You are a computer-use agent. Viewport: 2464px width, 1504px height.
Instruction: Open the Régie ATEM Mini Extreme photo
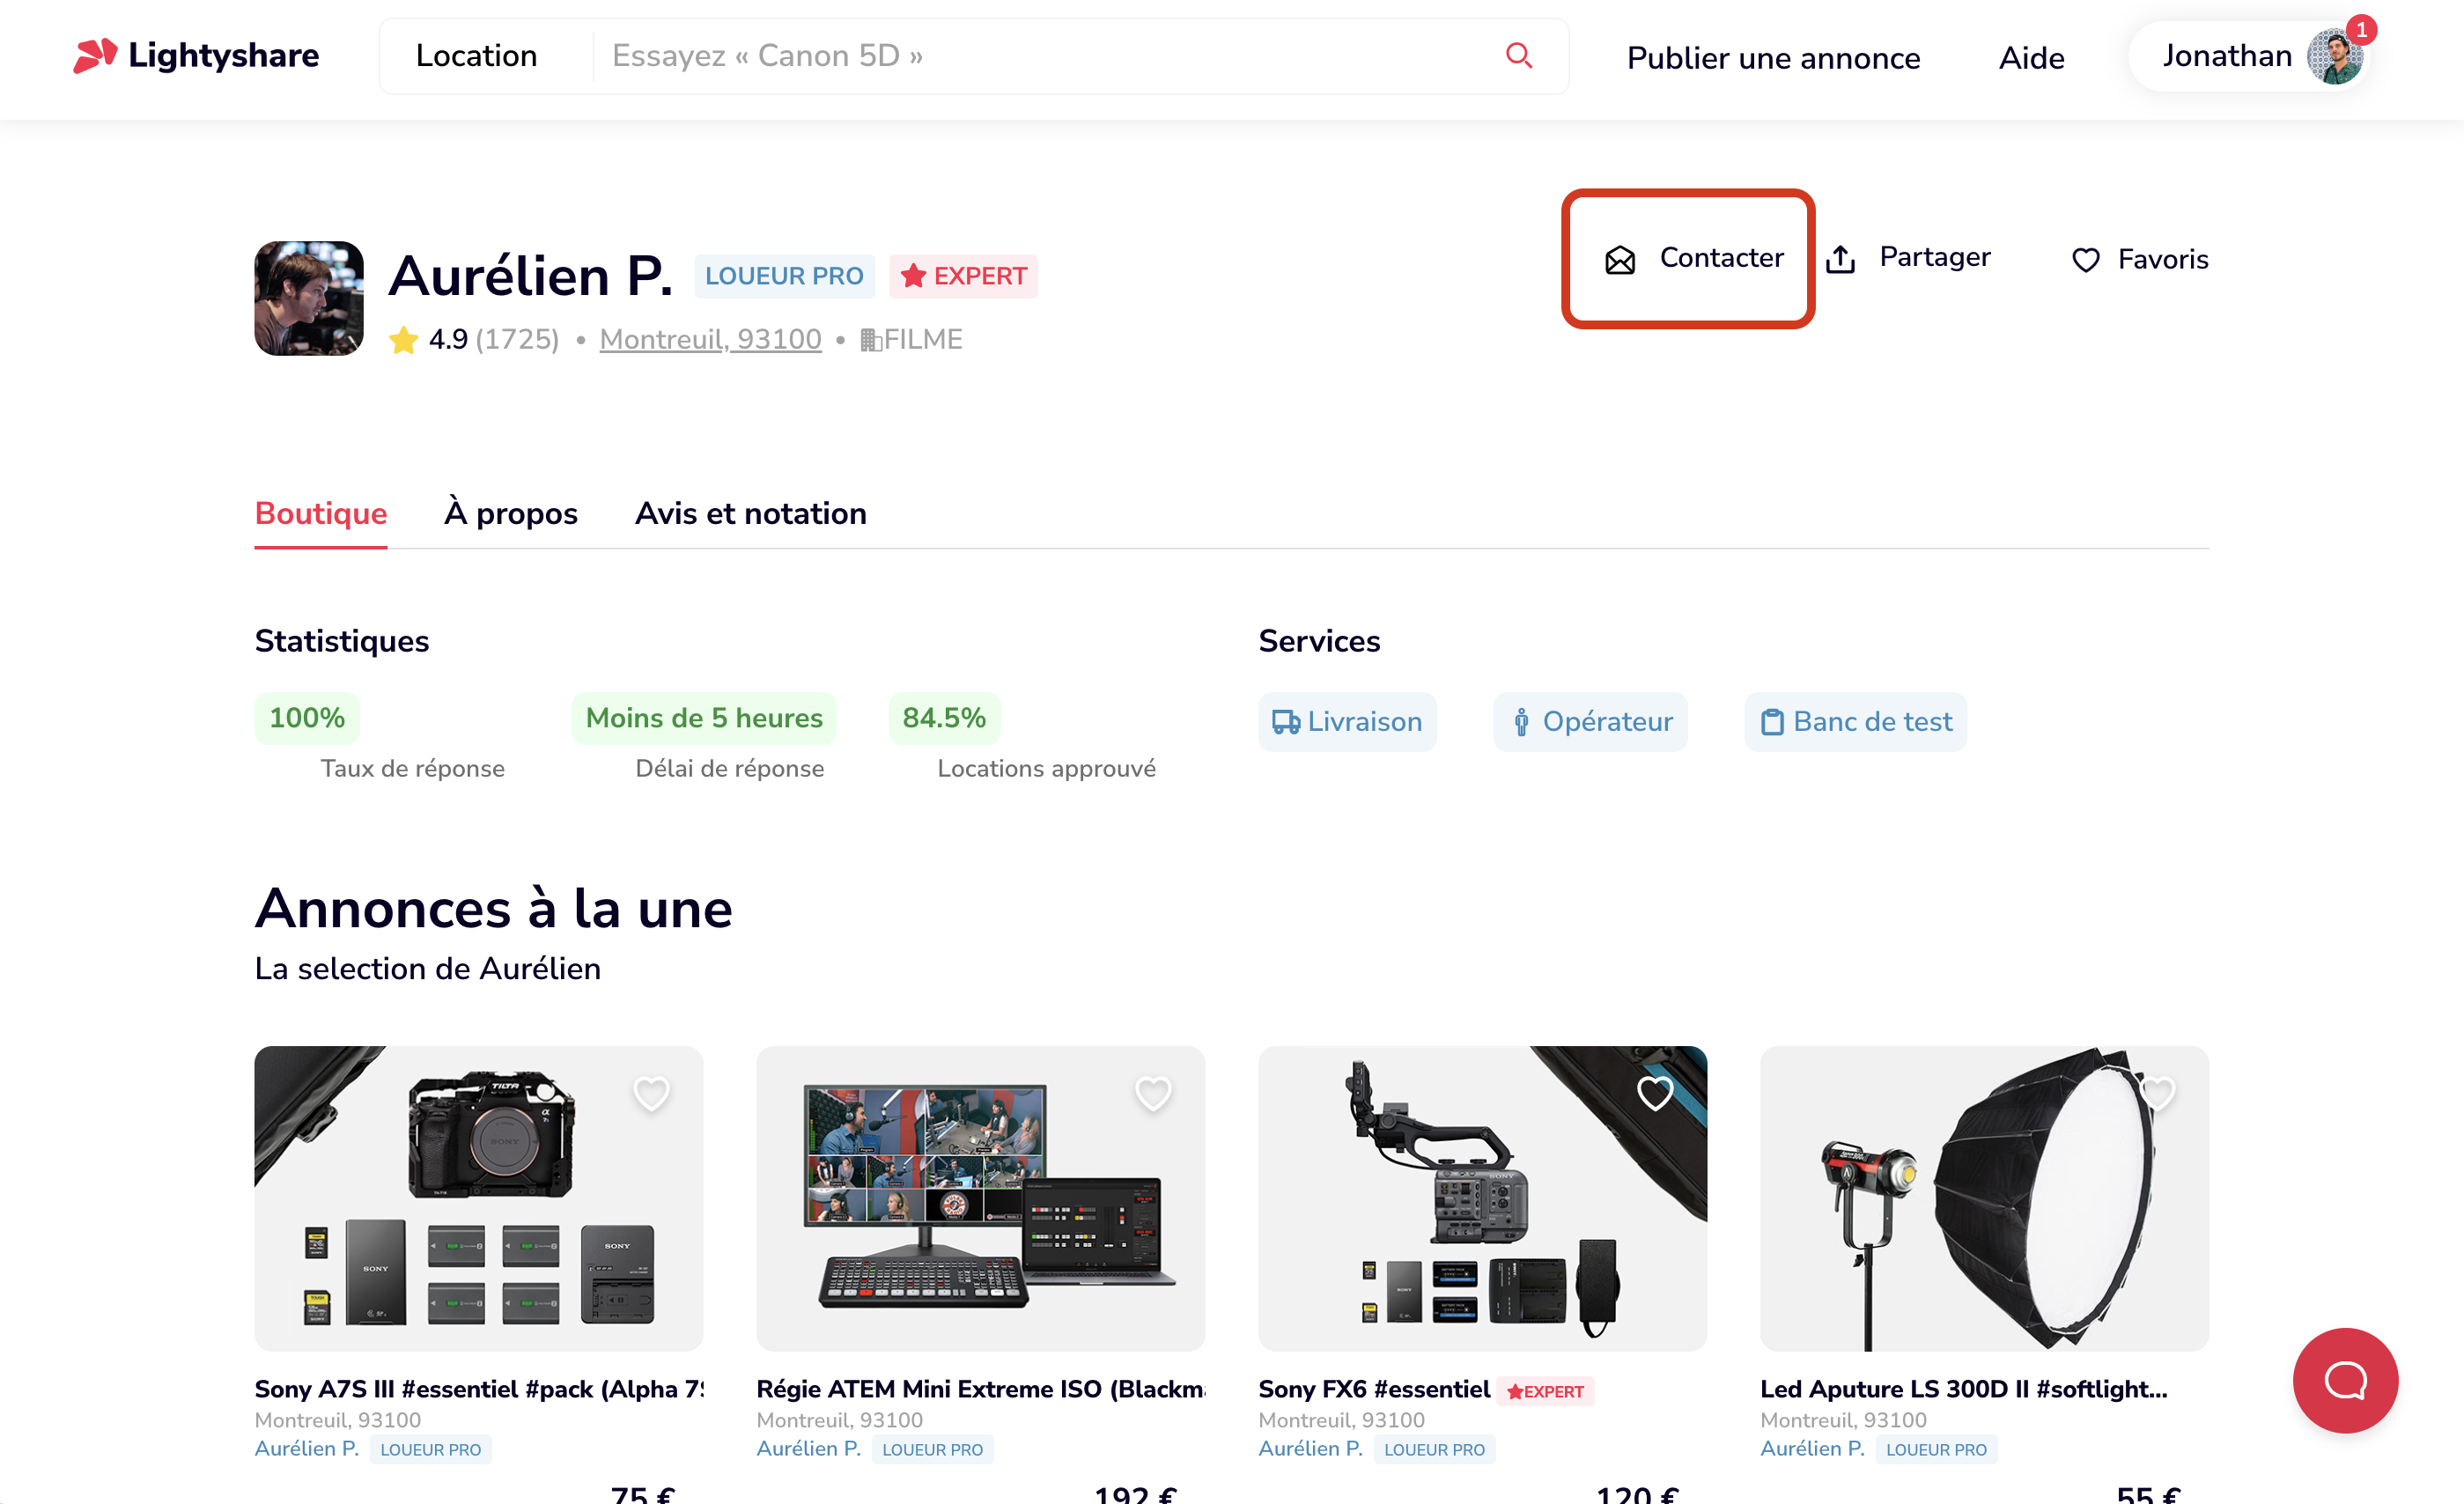point(981,1199)
